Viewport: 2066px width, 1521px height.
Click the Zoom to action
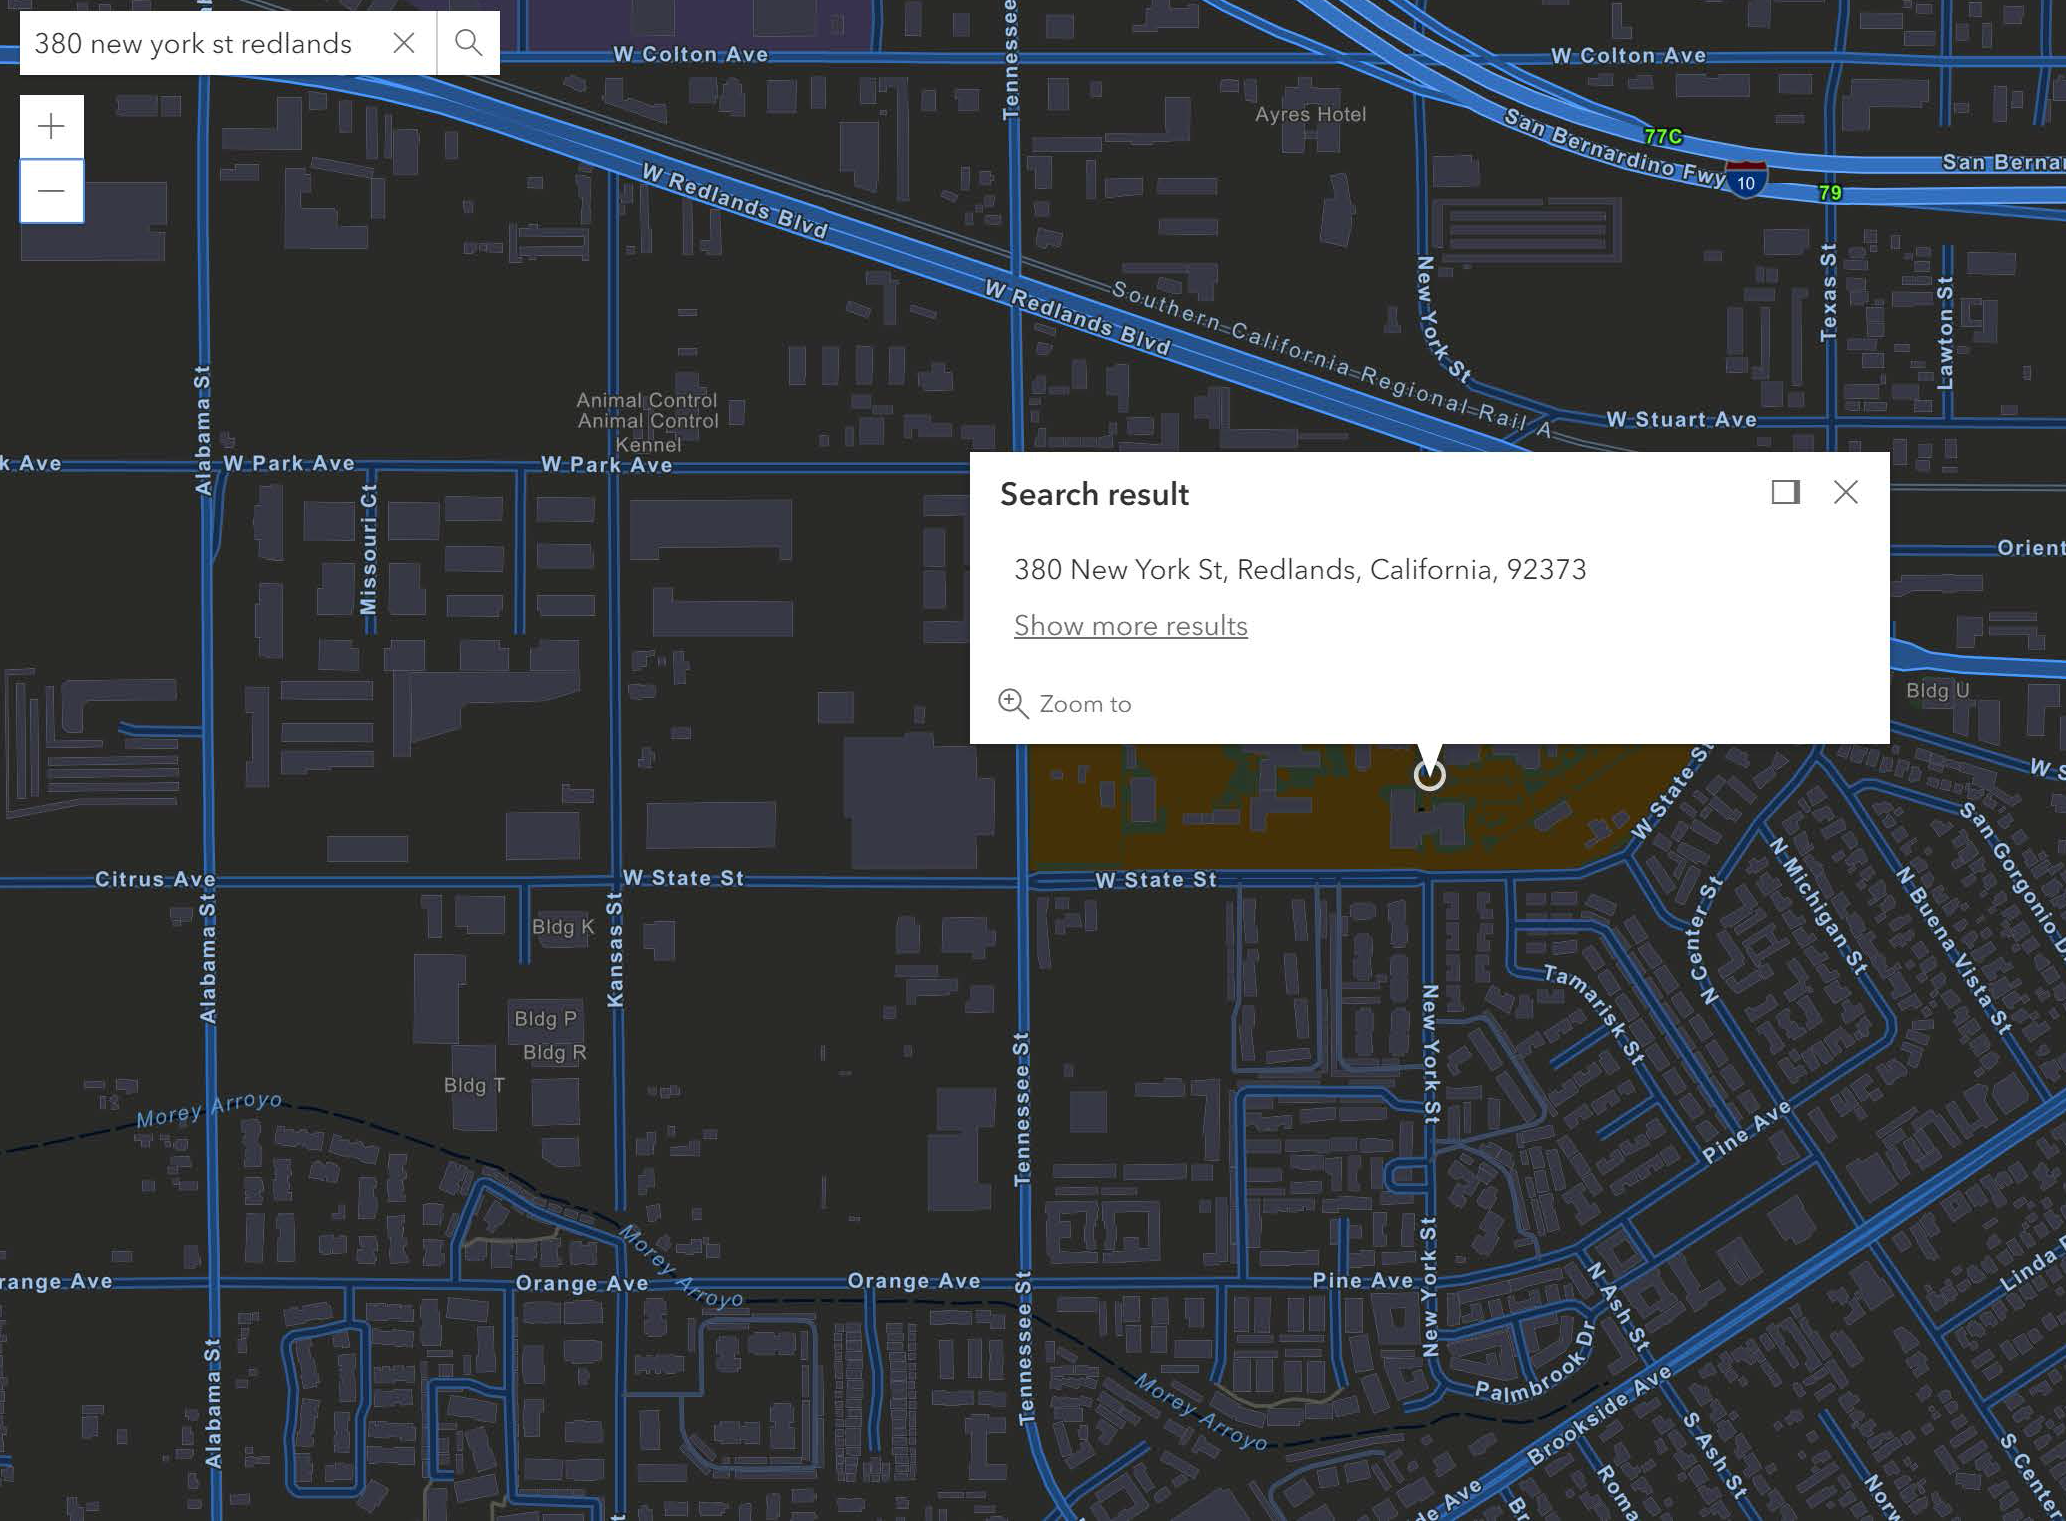click(1066, 704)
